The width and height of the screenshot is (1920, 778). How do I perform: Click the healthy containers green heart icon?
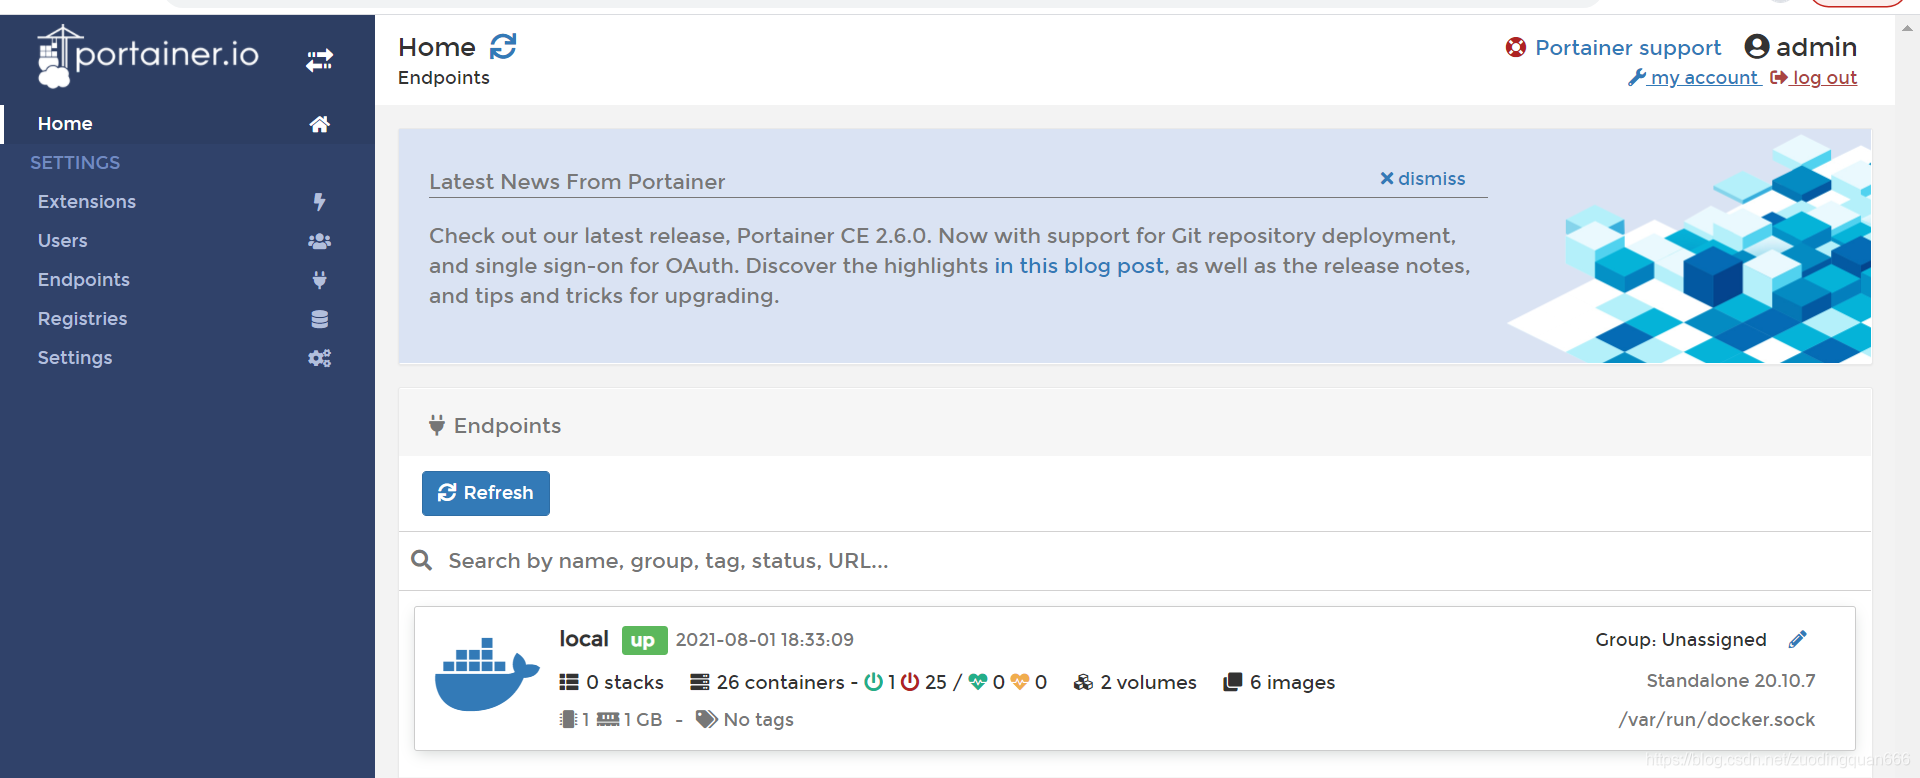978,682
